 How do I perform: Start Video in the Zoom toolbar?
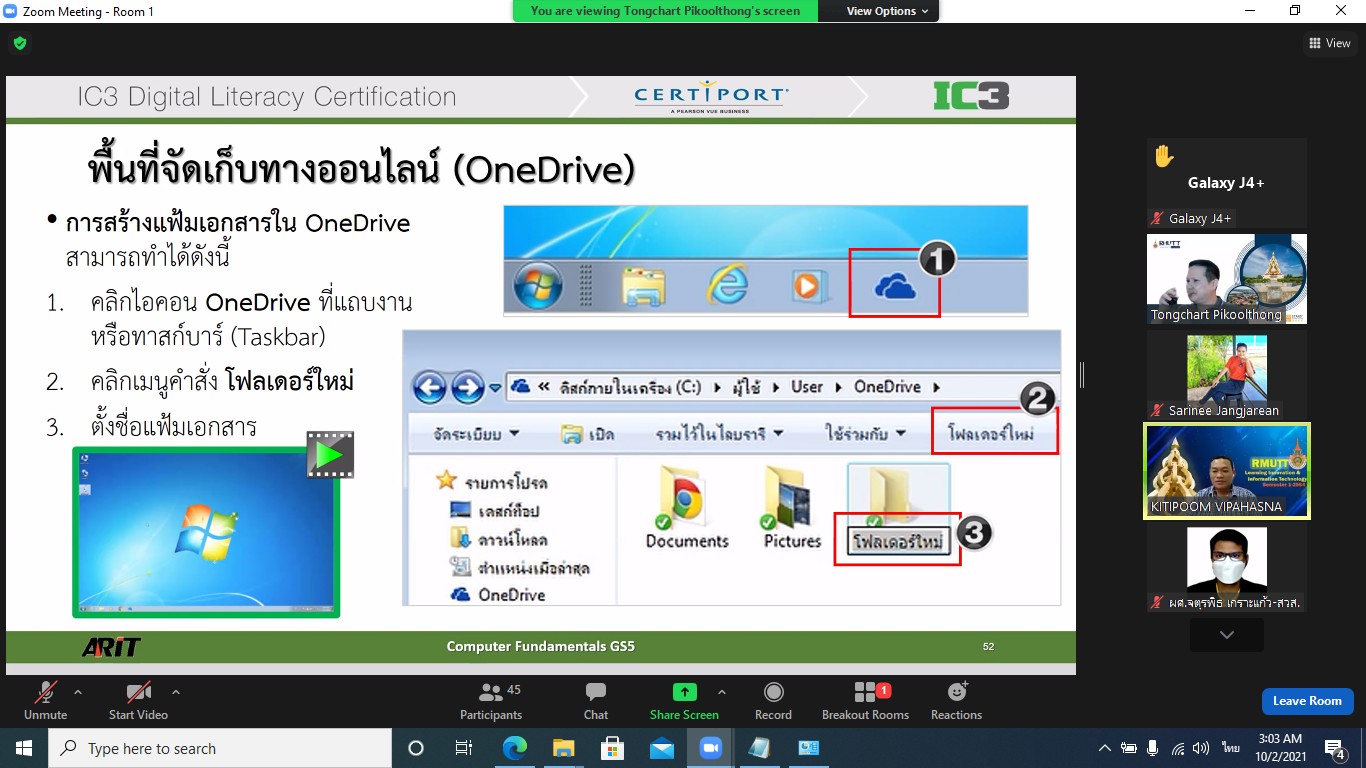coord(138,701)
